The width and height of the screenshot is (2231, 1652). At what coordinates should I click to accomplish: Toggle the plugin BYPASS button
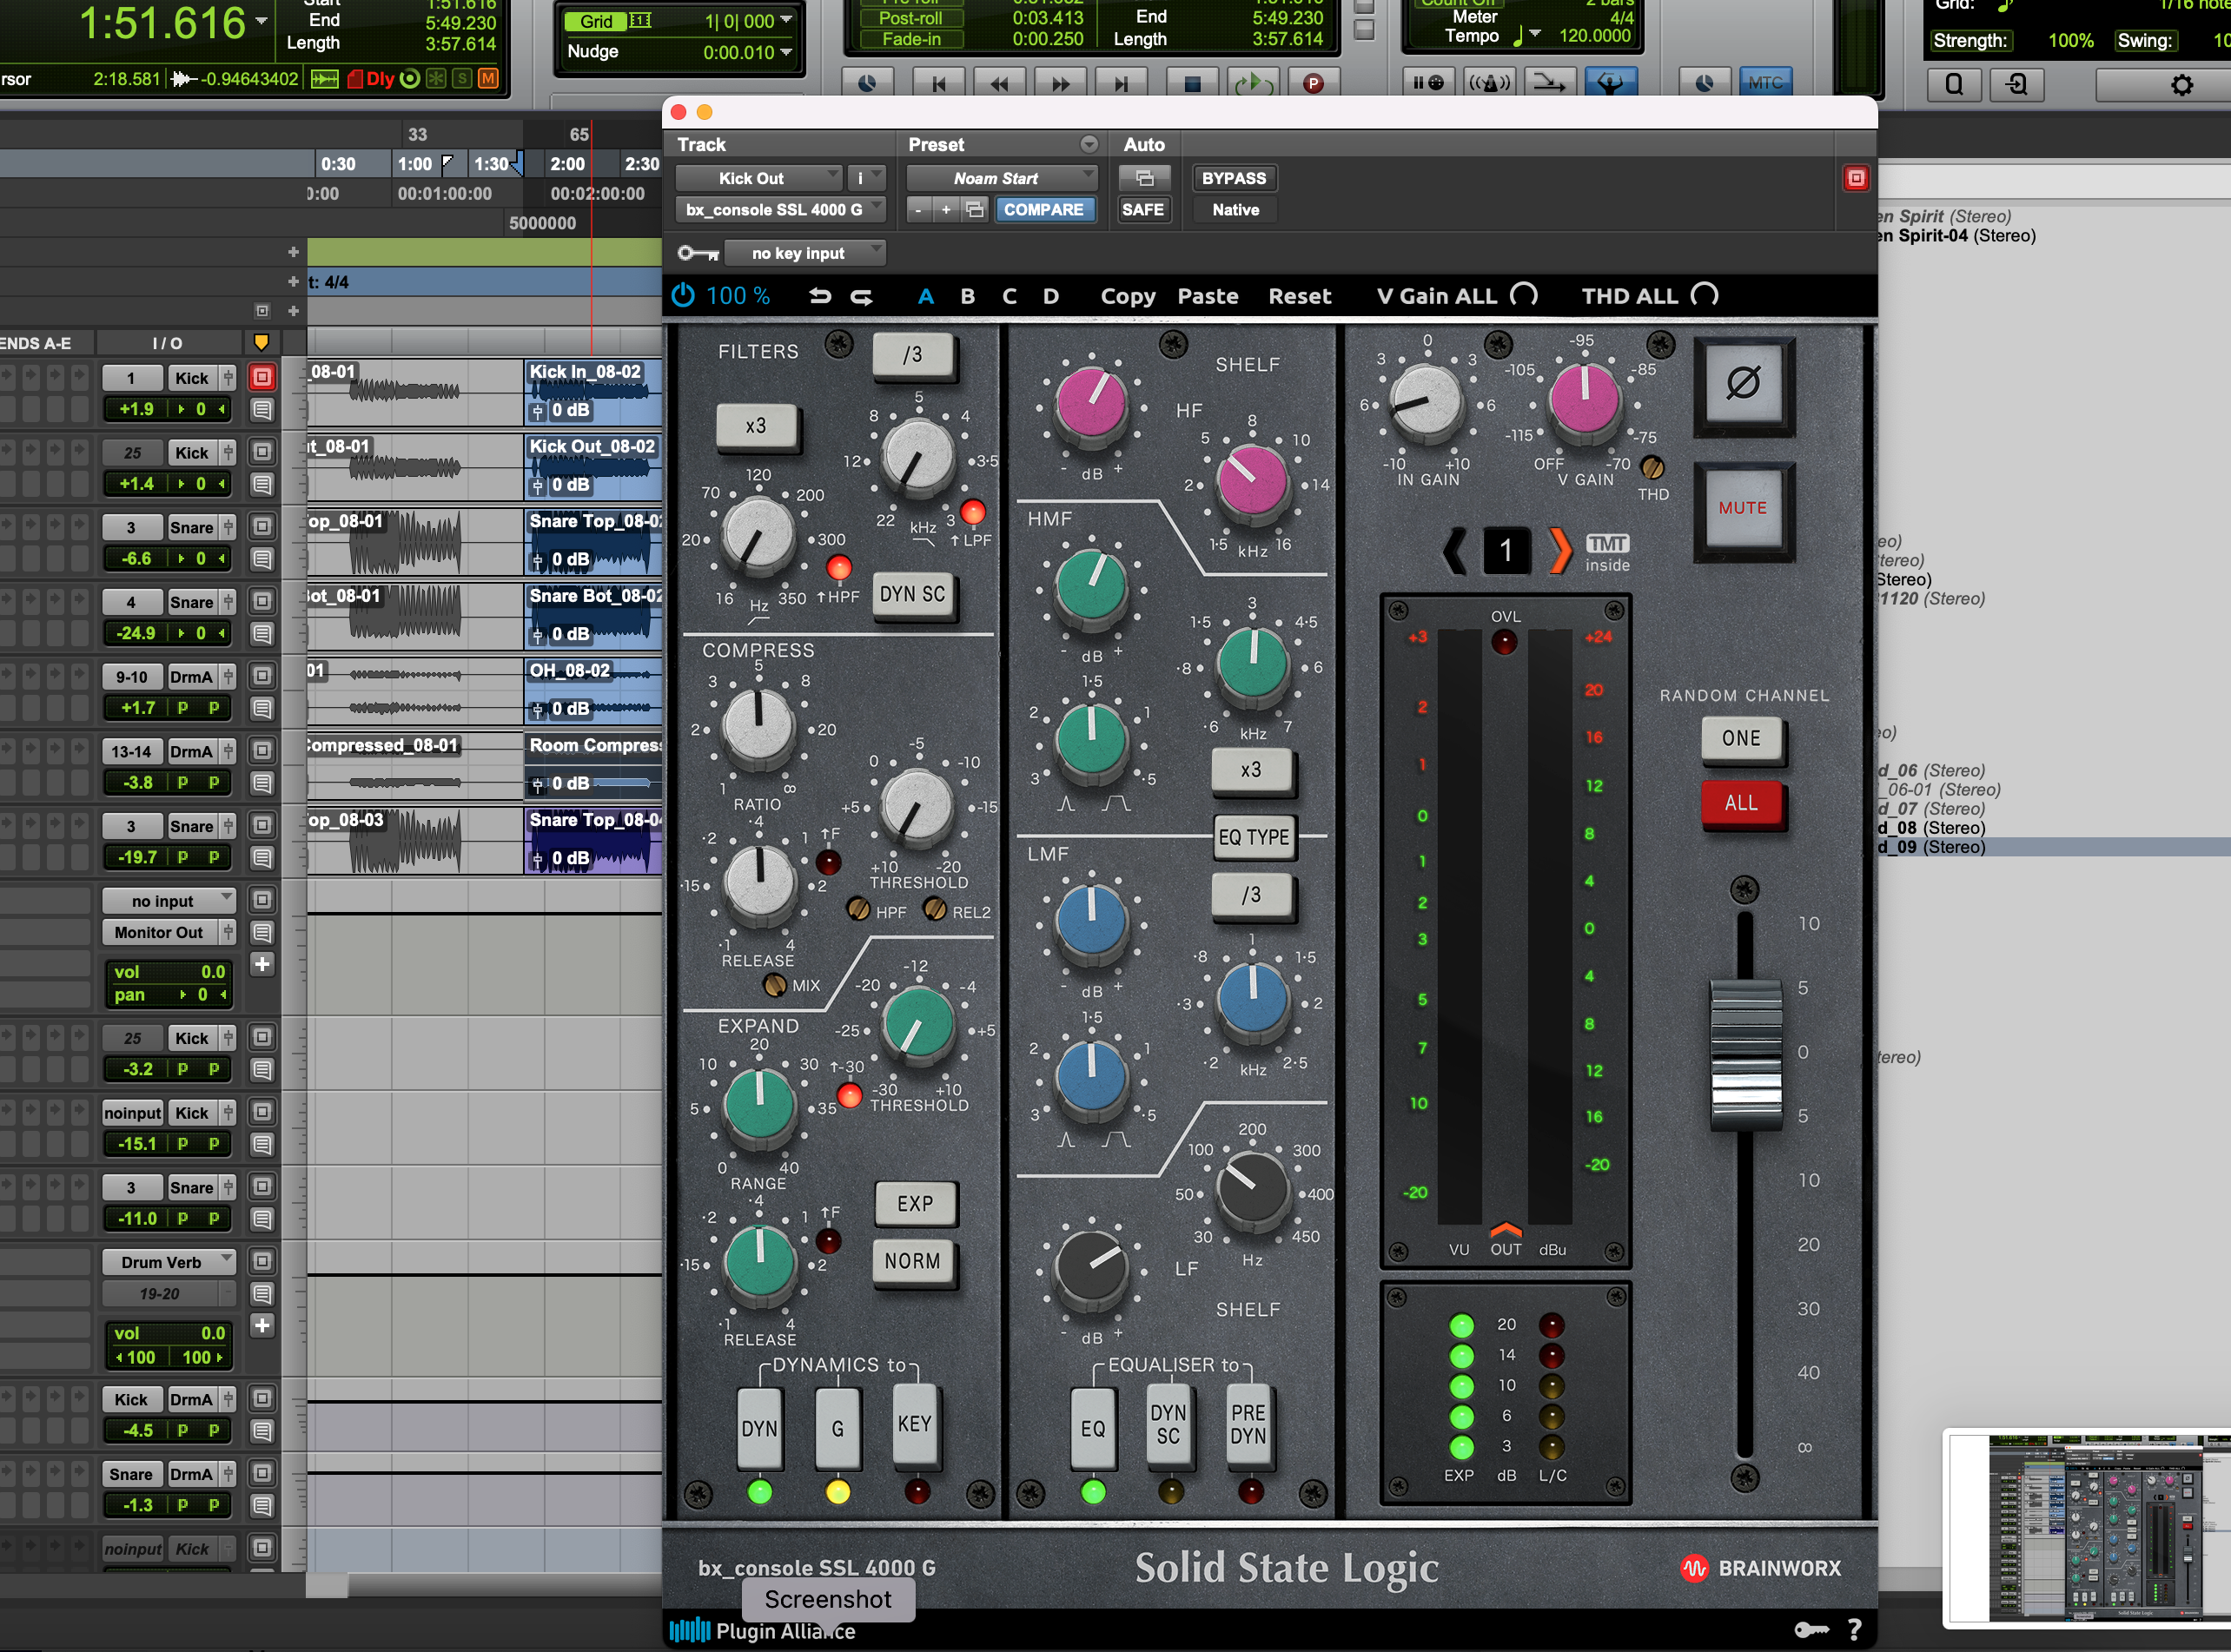[1233, 178]
